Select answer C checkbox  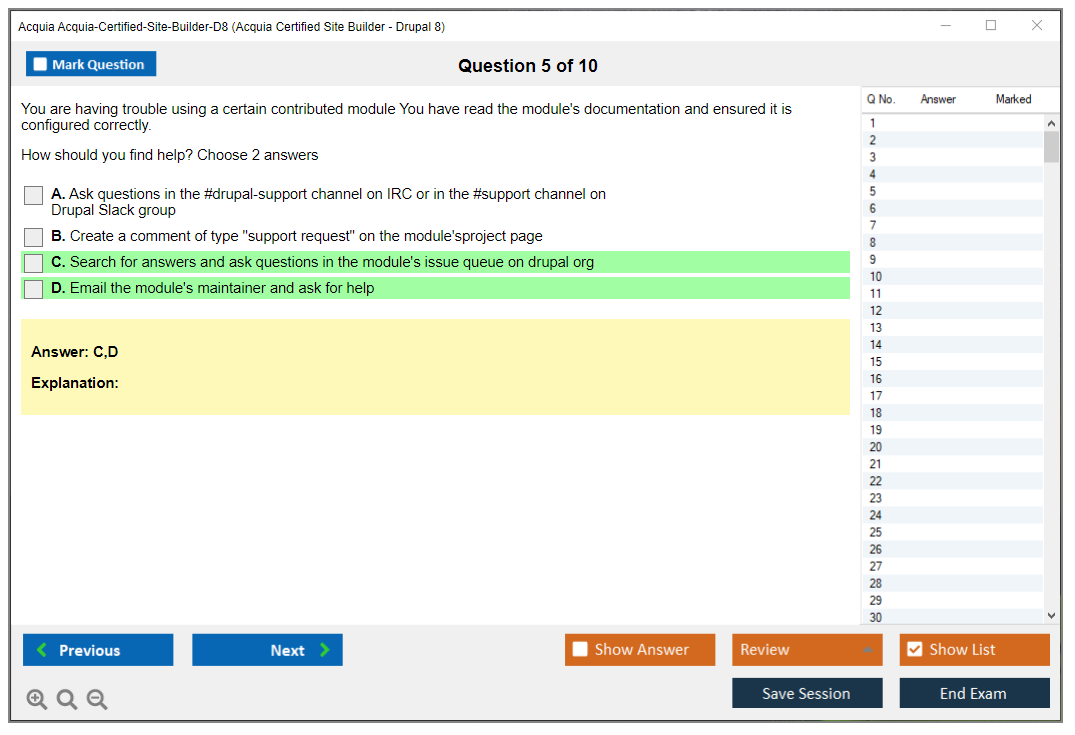coord(33,263)
